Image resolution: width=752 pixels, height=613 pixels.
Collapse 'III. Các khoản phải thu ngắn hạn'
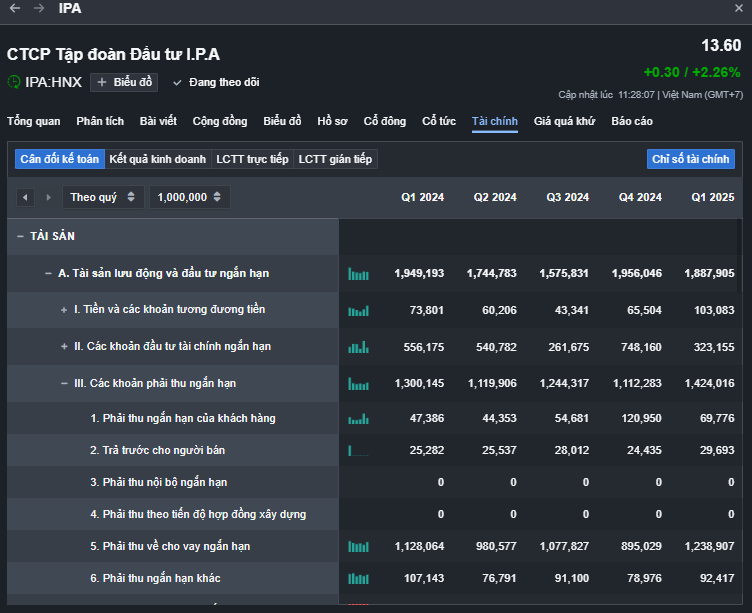coord(64,383)
